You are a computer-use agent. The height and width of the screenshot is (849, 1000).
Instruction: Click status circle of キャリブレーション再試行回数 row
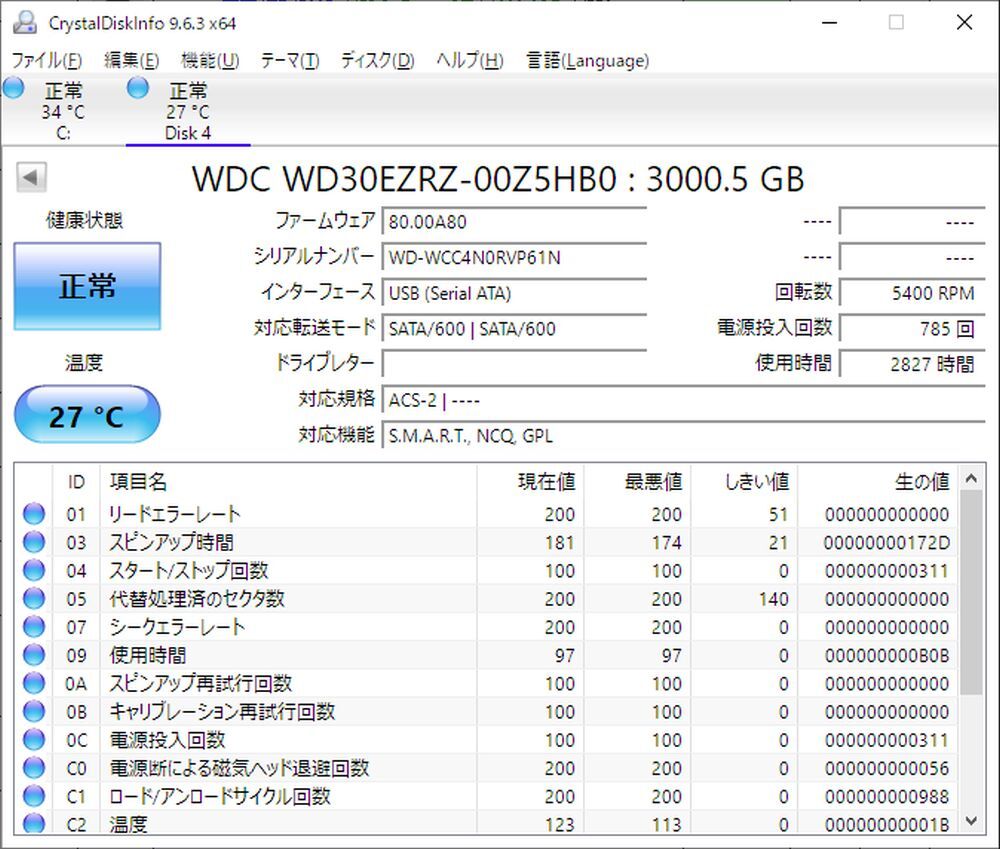(x=34, y=711)
